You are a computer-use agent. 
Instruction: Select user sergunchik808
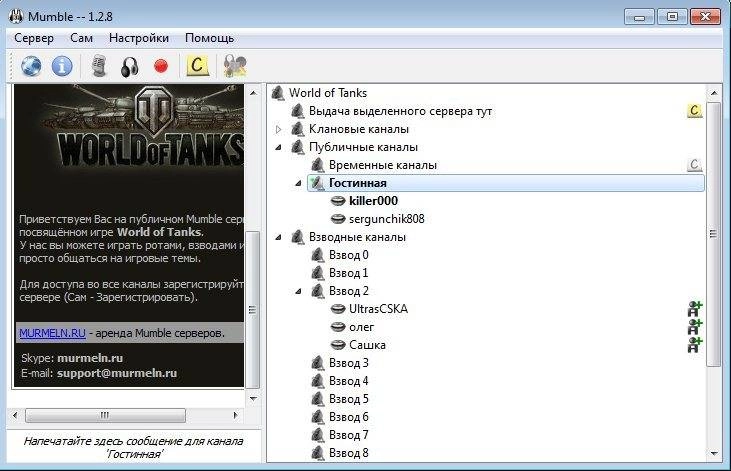click(386, 219)
